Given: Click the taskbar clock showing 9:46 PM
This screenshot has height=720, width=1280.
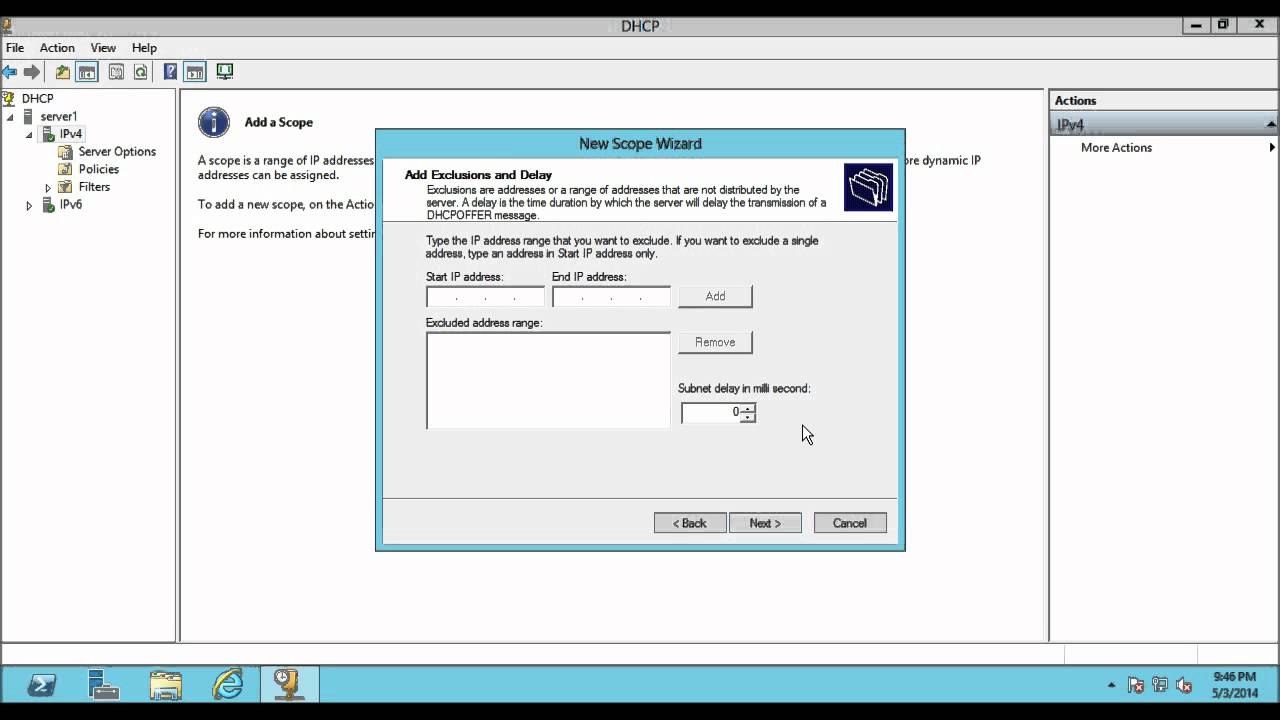Looking at the screenshot, I should [1233, 685].
